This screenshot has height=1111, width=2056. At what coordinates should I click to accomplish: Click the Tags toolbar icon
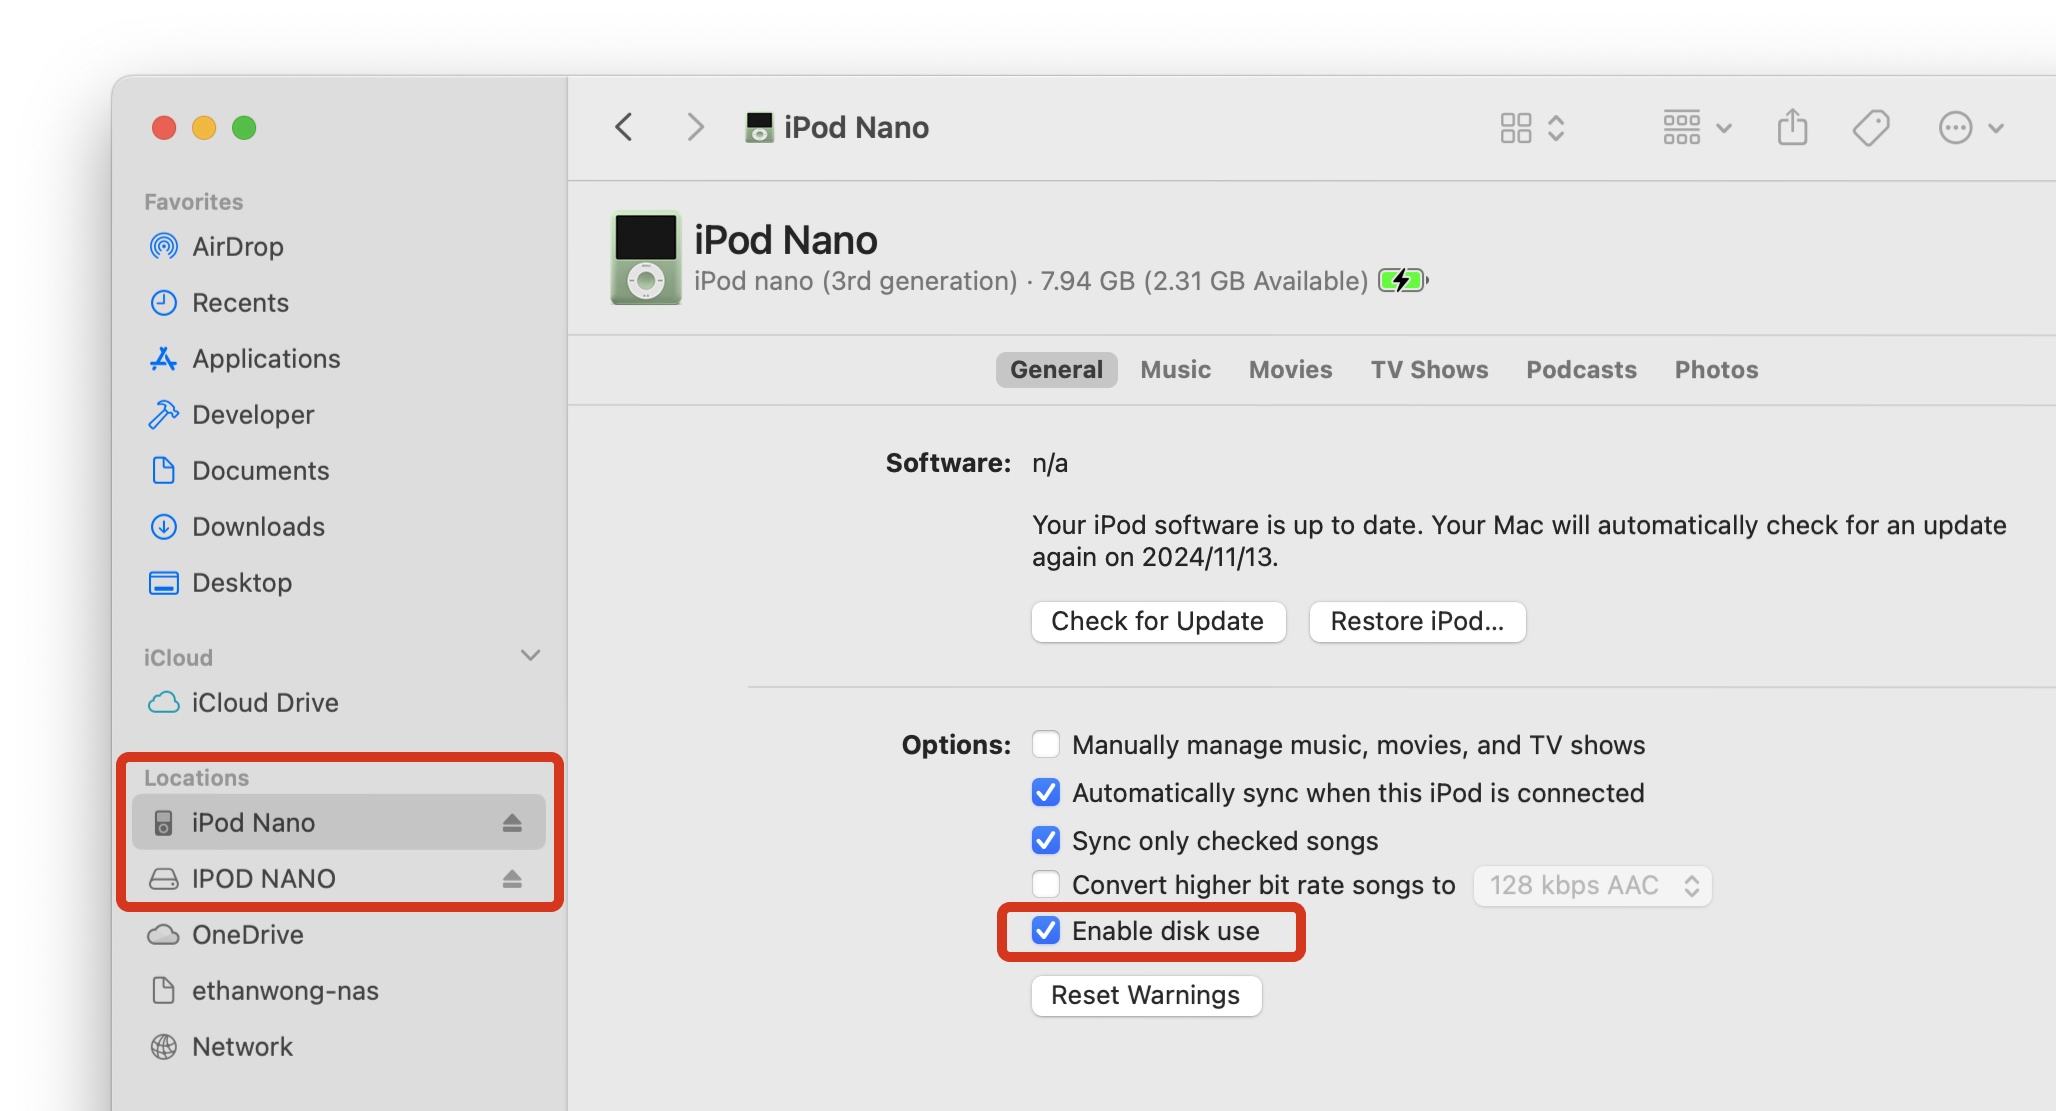[x=1870, y=128]
